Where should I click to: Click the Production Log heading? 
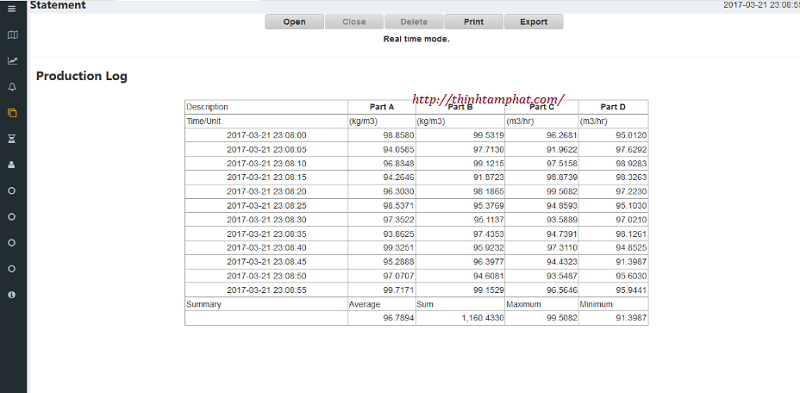[82, 76]
